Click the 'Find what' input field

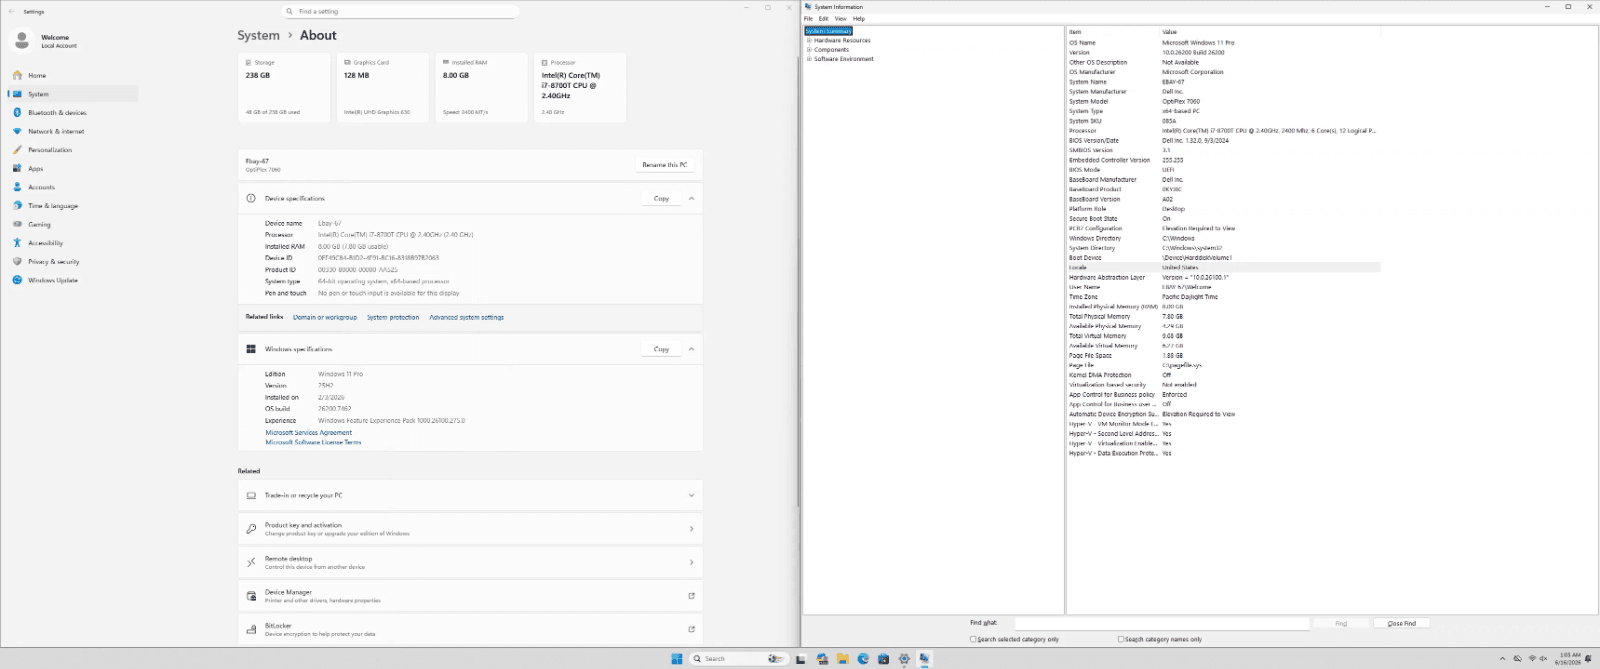pos(1162,623)
